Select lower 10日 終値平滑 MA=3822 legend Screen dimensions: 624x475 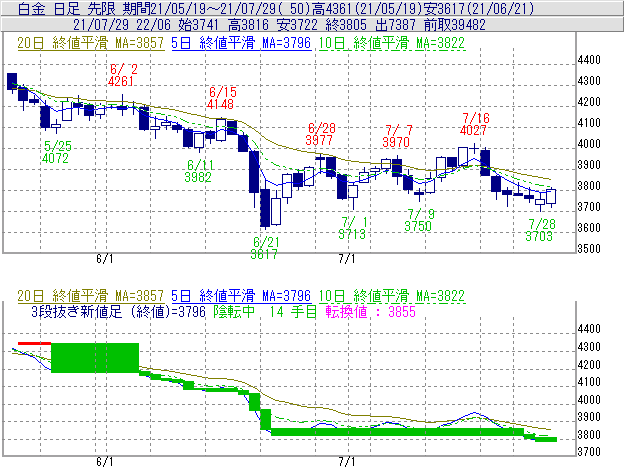392,296
